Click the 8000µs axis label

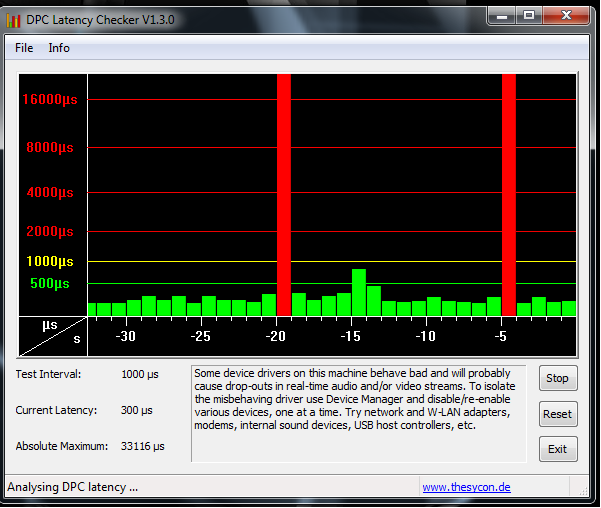click(50, 147)
